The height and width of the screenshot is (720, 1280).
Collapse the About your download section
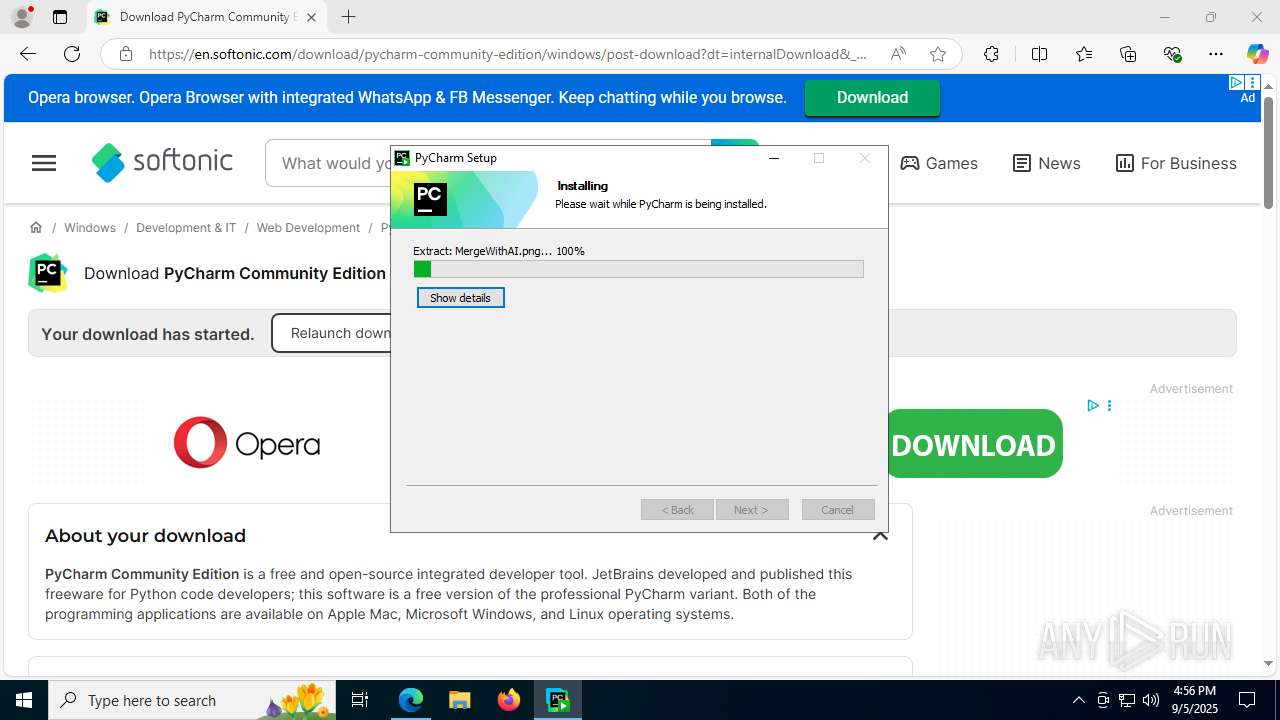880,536
